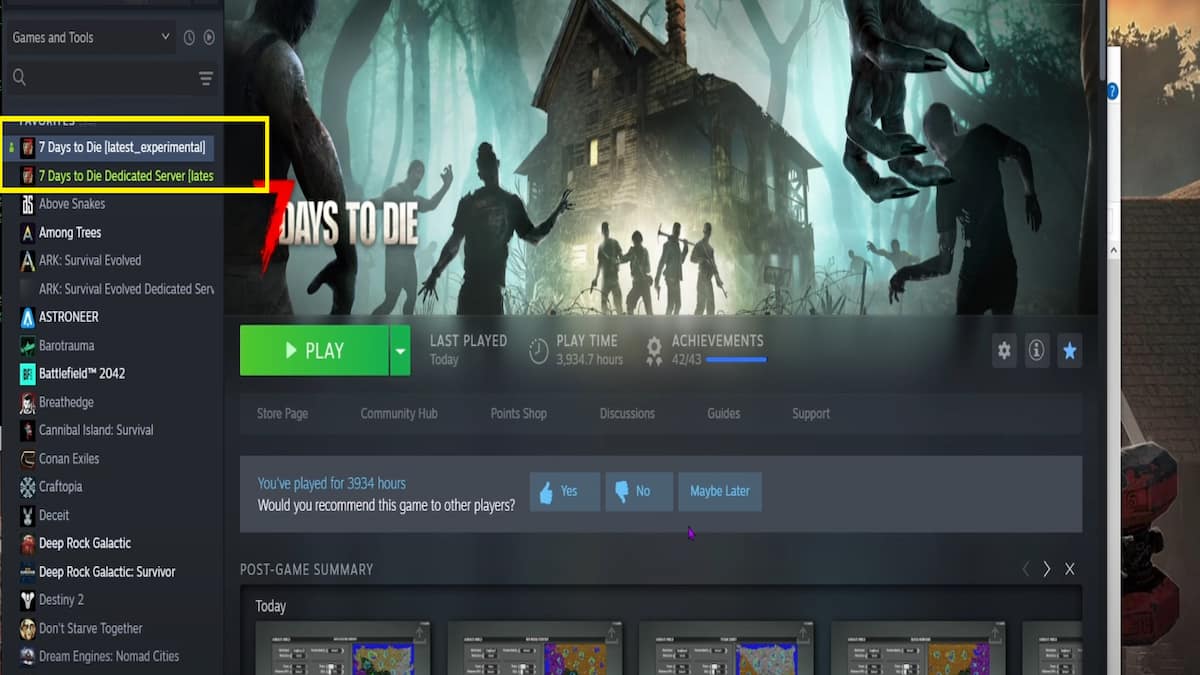Image resolution: width=1200 pixels, height=675 pixels.
Task: Open the Points Shop tab
Action: click(x=518, y=413)
